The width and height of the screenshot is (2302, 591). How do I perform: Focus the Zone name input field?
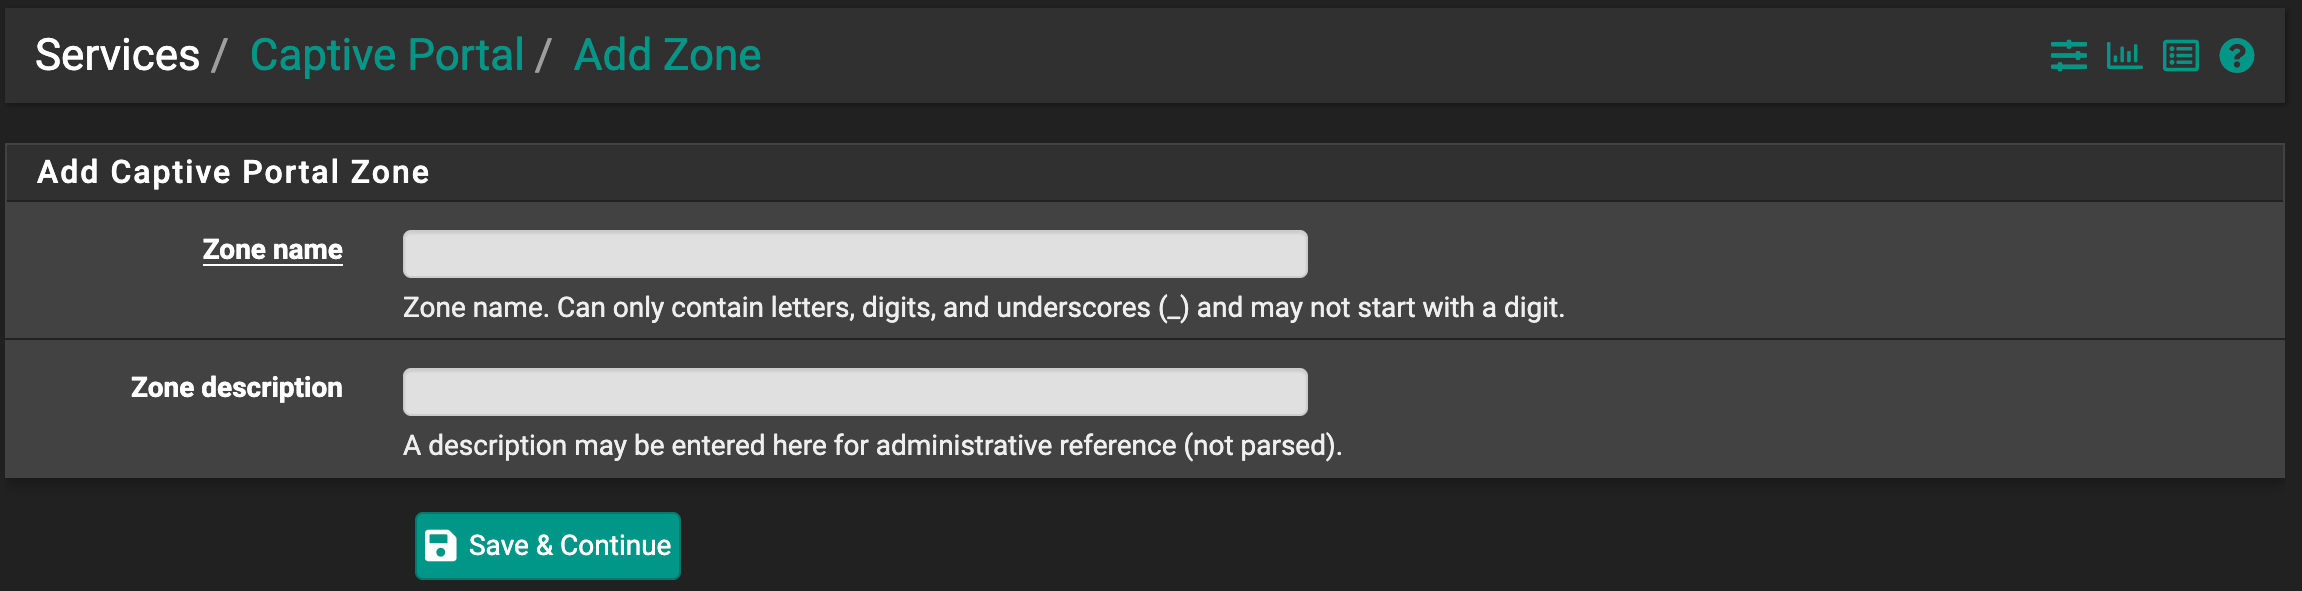pyautogui.click(x=854, y=253)
